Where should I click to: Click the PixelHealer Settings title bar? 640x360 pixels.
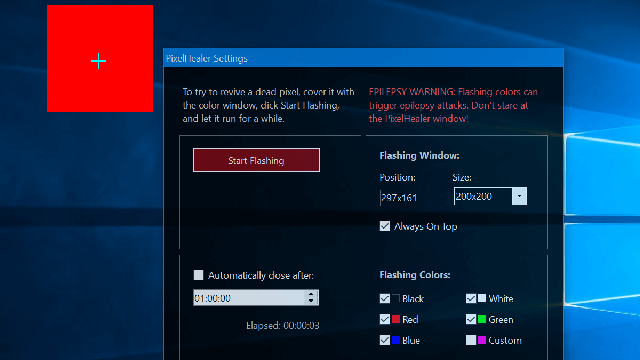pos(363,58)
